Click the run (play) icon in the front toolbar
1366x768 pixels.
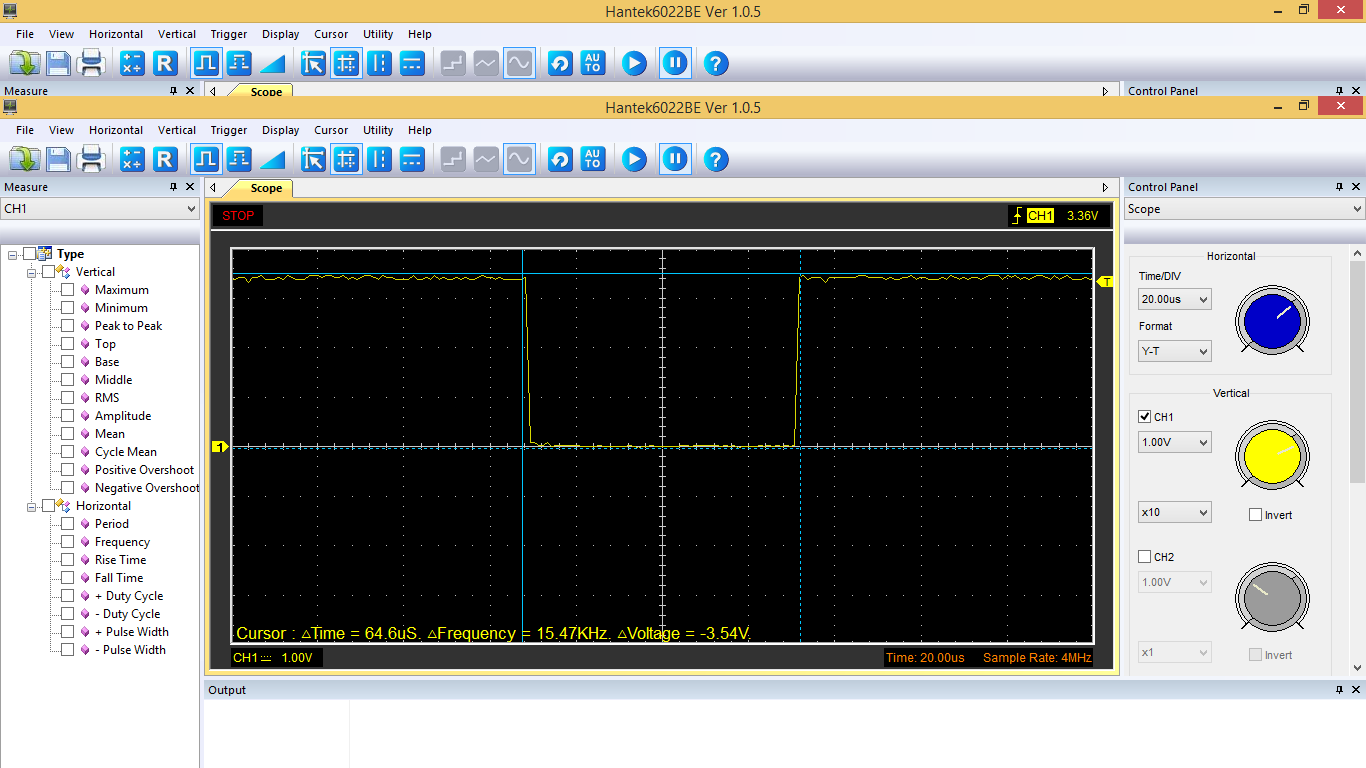tap(634, 159)
